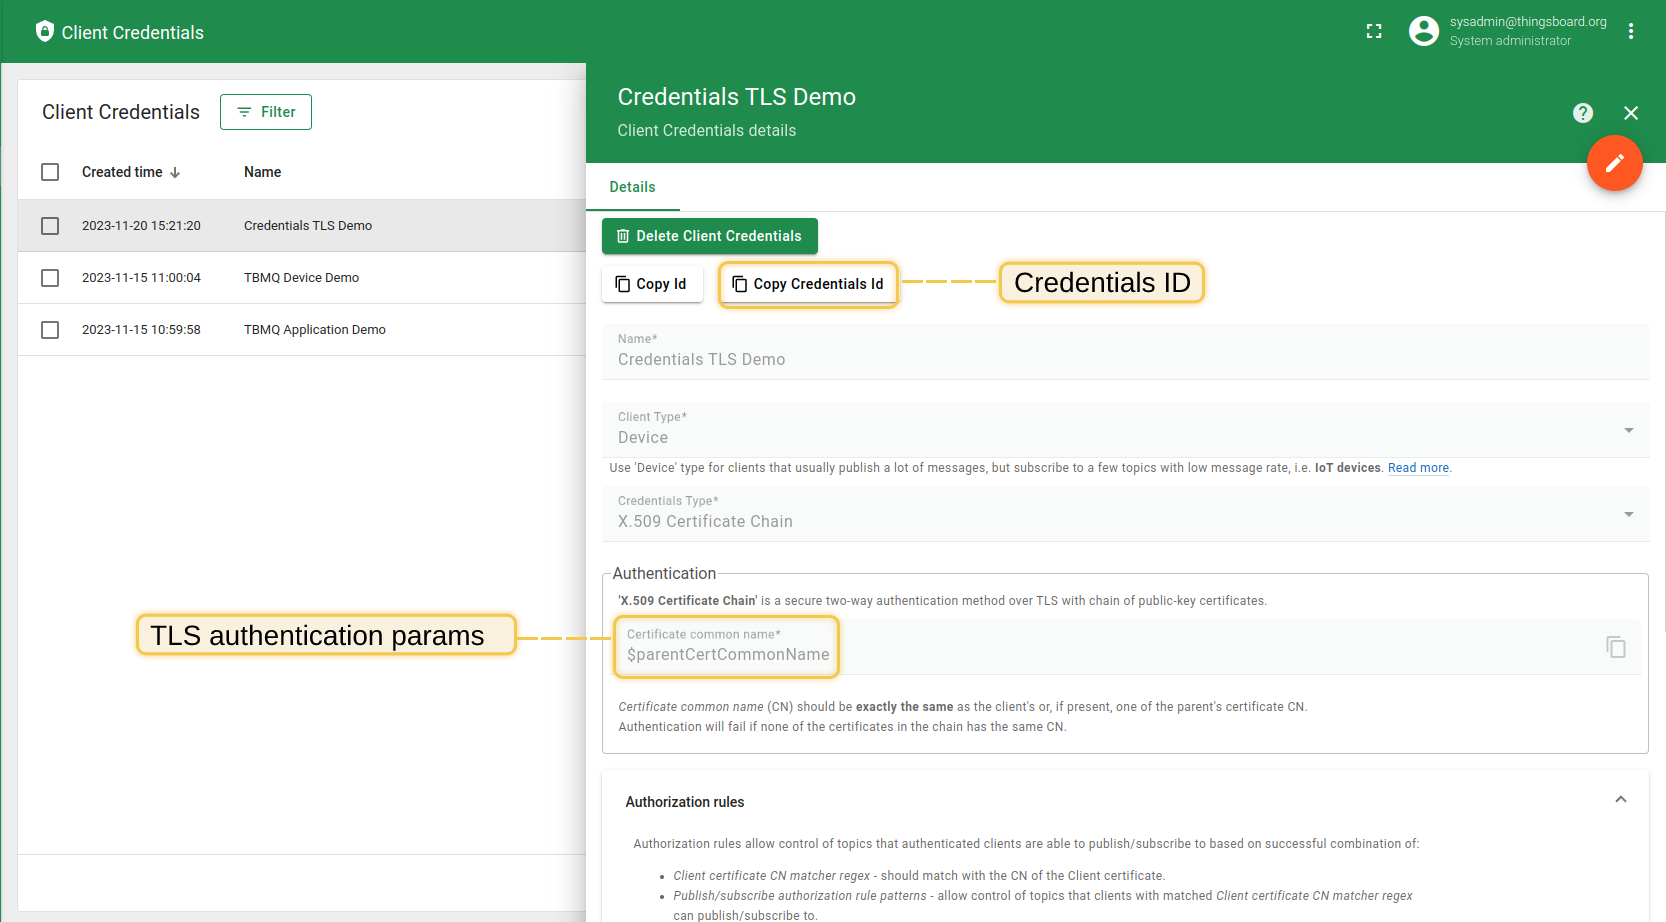The height and width of the screenshot is (922, 1666).
Task: Close the Credentials TLS Demo panel
Action: pyautogui.click(x=1631, y=113)
